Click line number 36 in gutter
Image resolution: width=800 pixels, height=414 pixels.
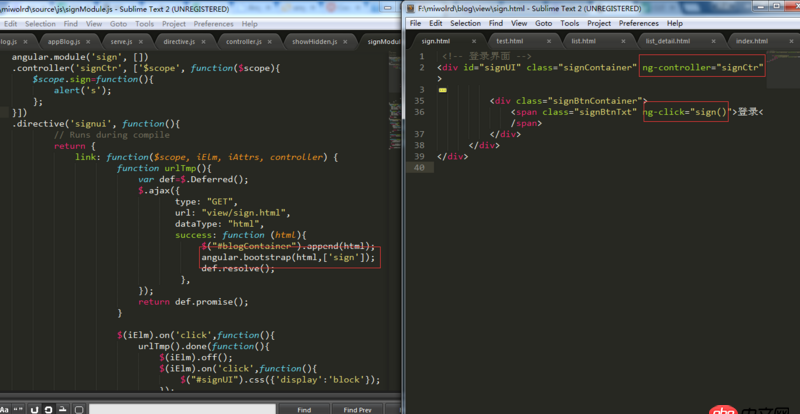point(419,112)
